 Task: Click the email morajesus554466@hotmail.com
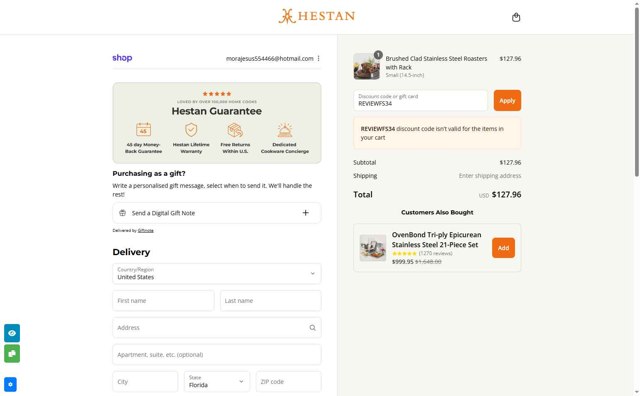[x=270, y=58]
